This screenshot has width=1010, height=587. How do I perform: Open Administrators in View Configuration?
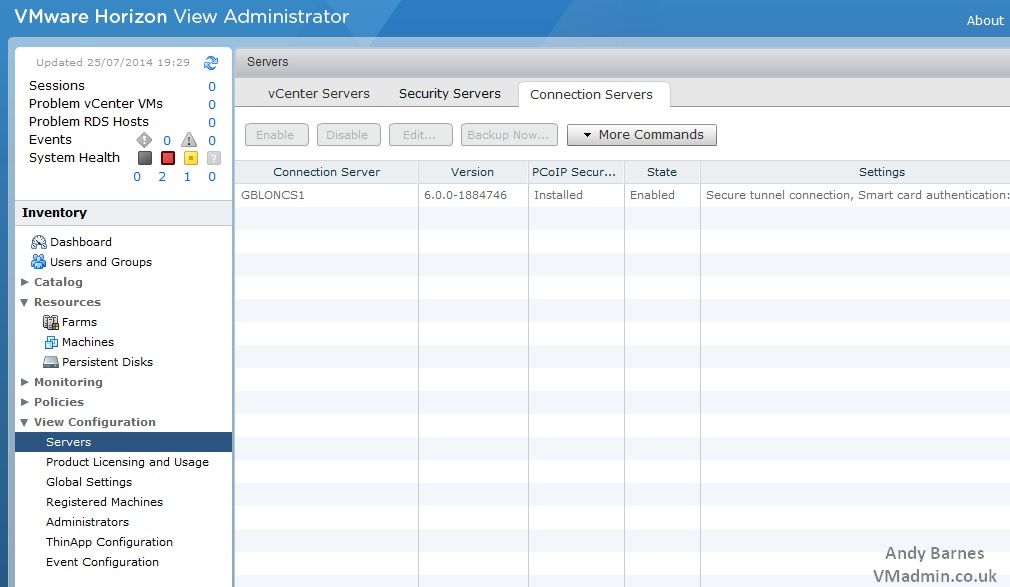coord(87,522)
